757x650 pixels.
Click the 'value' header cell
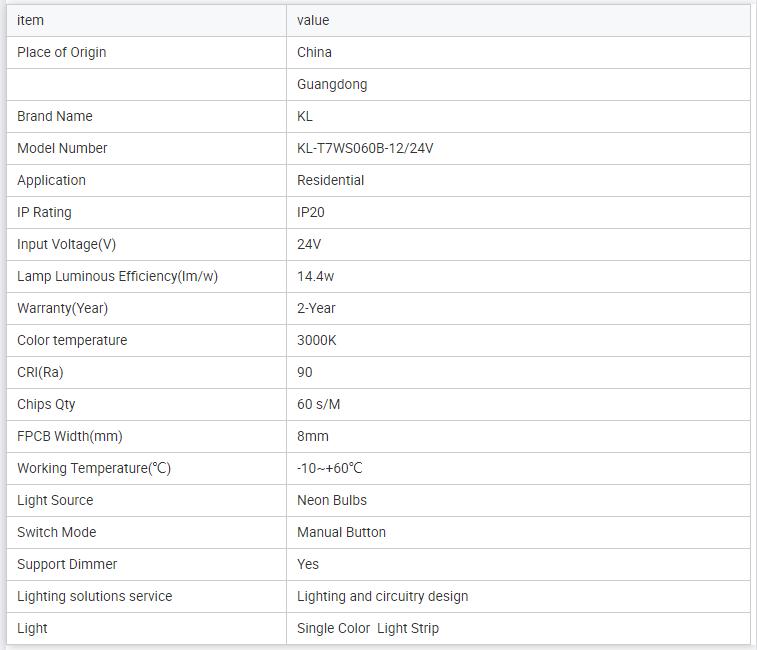coord(313,20)
